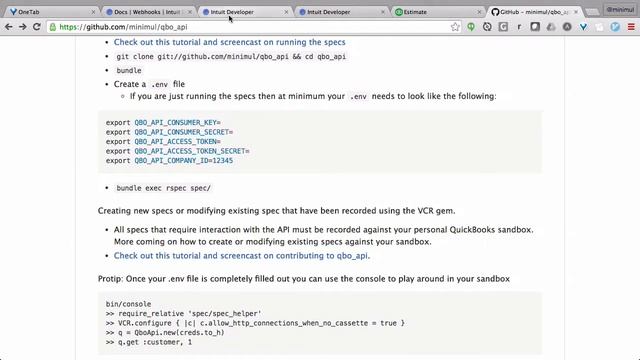Viewport: 640px width, 360px height.
Task: Bookmark this page with the star icon
Action: pos(455,27)
